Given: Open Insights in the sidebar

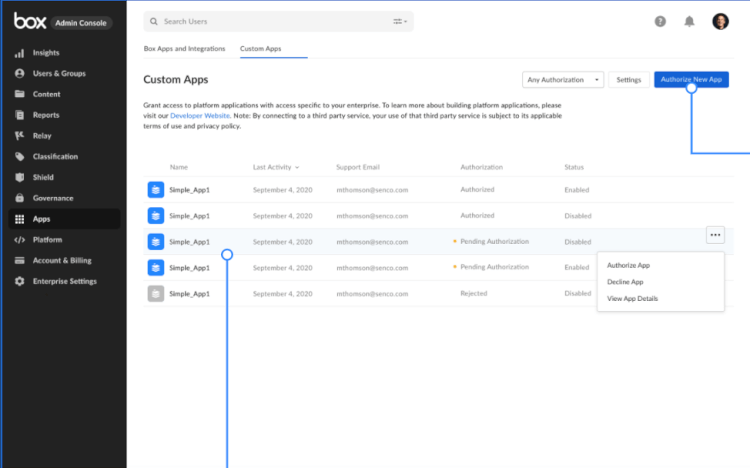Looking at the screenshot, I should [x=46, y=53].
